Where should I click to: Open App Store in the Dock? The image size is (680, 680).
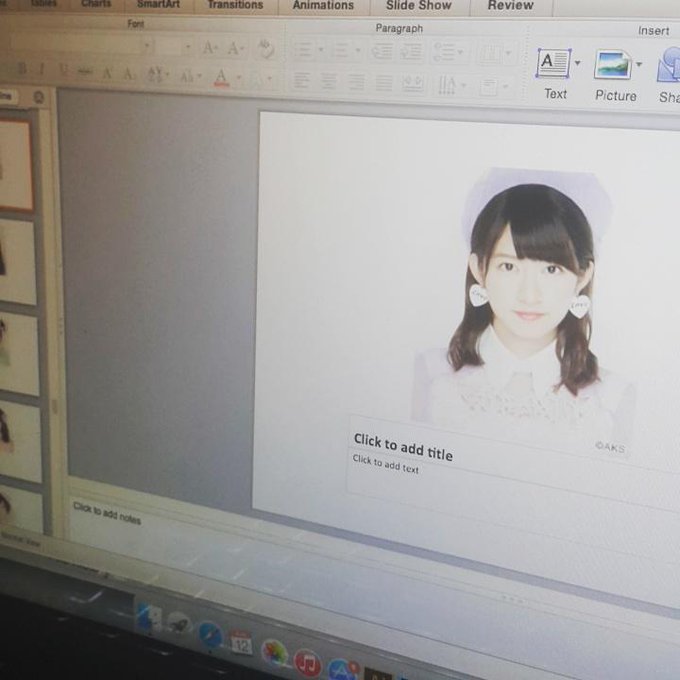pos(342,670)
